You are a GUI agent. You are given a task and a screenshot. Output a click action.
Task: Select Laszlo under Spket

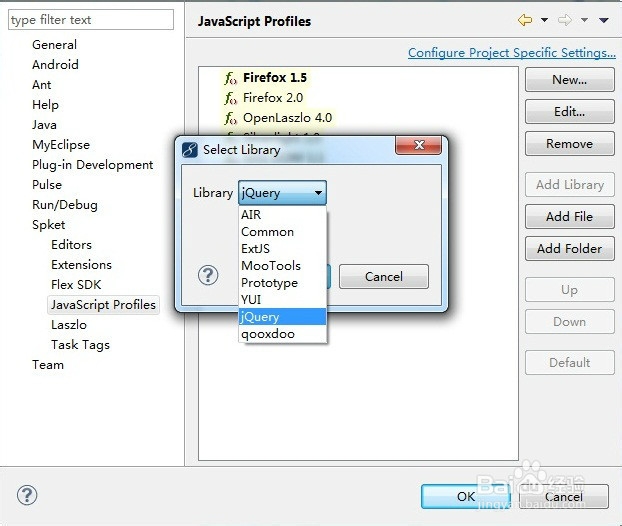pos(69,325)
